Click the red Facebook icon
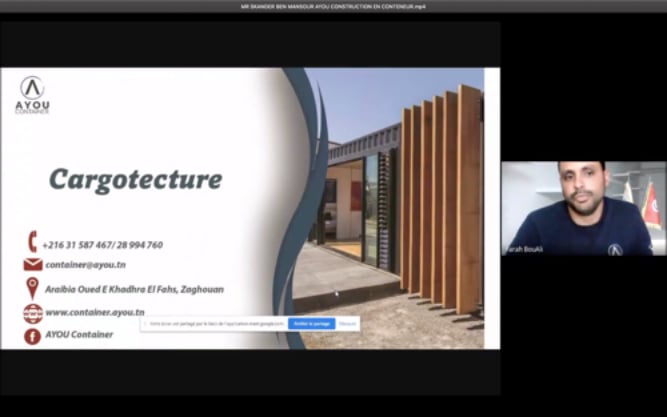667x417 pixels. pyautogui.click(x=32, y=336)
